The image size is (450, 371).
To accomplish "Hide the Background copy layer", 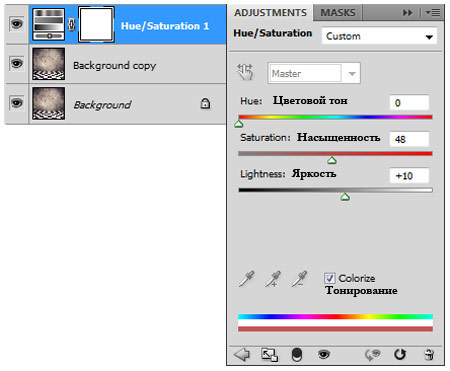I will [x=17, y=63].
